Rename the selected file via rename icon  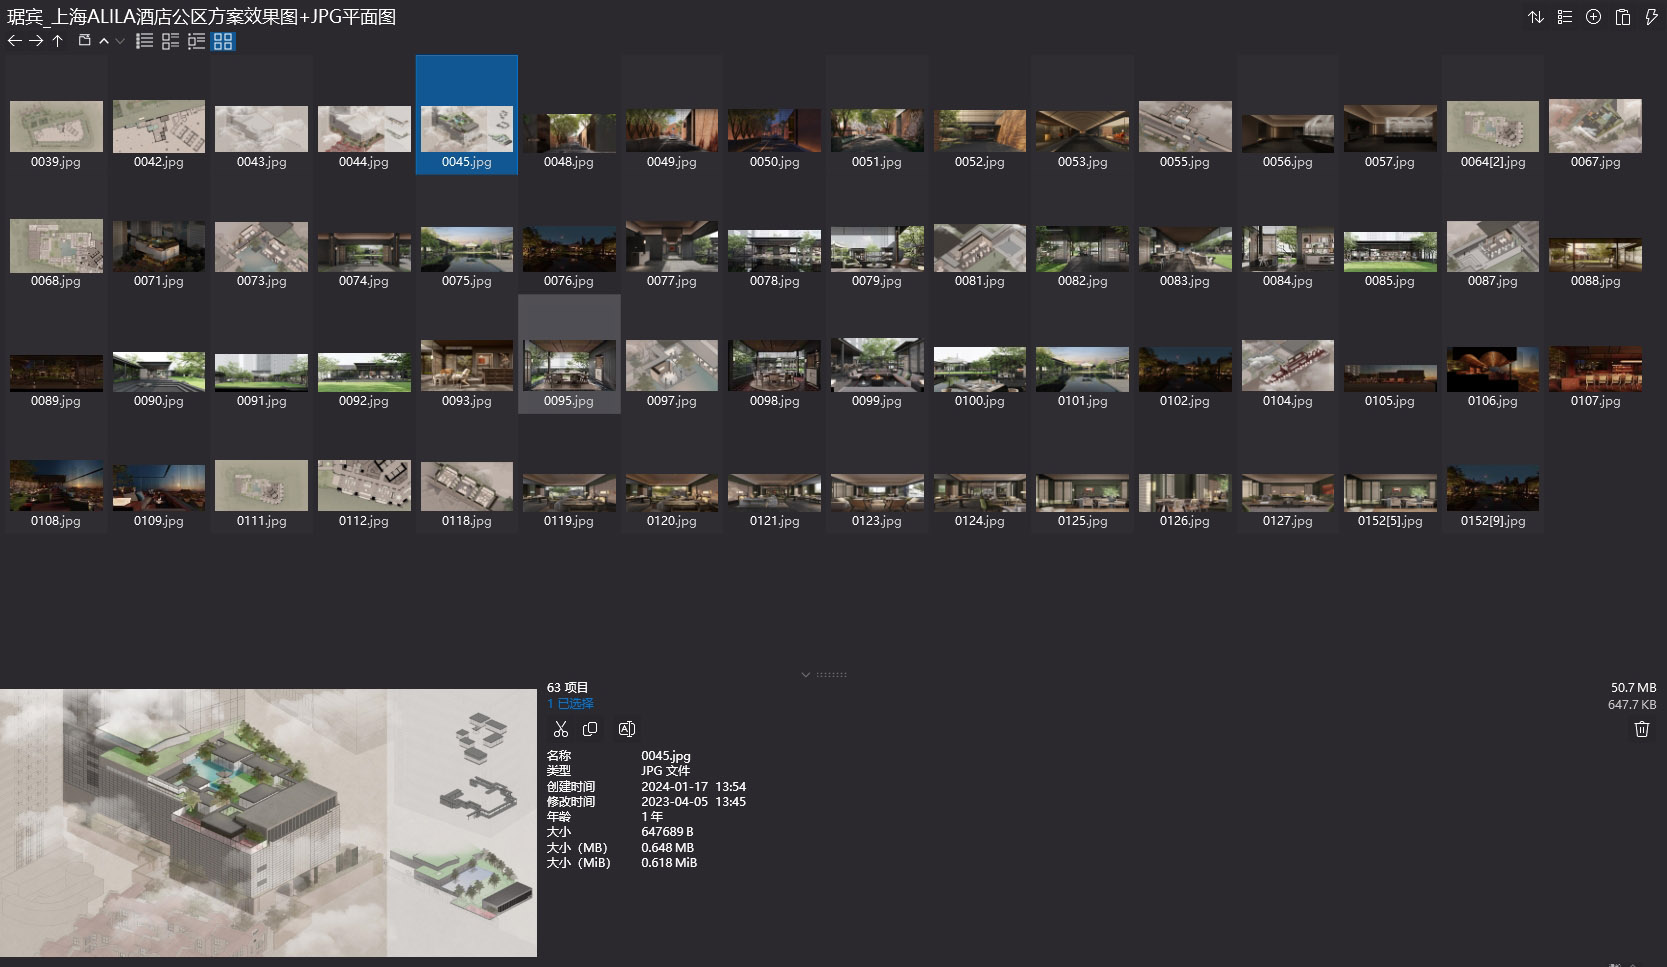point(627,729)
